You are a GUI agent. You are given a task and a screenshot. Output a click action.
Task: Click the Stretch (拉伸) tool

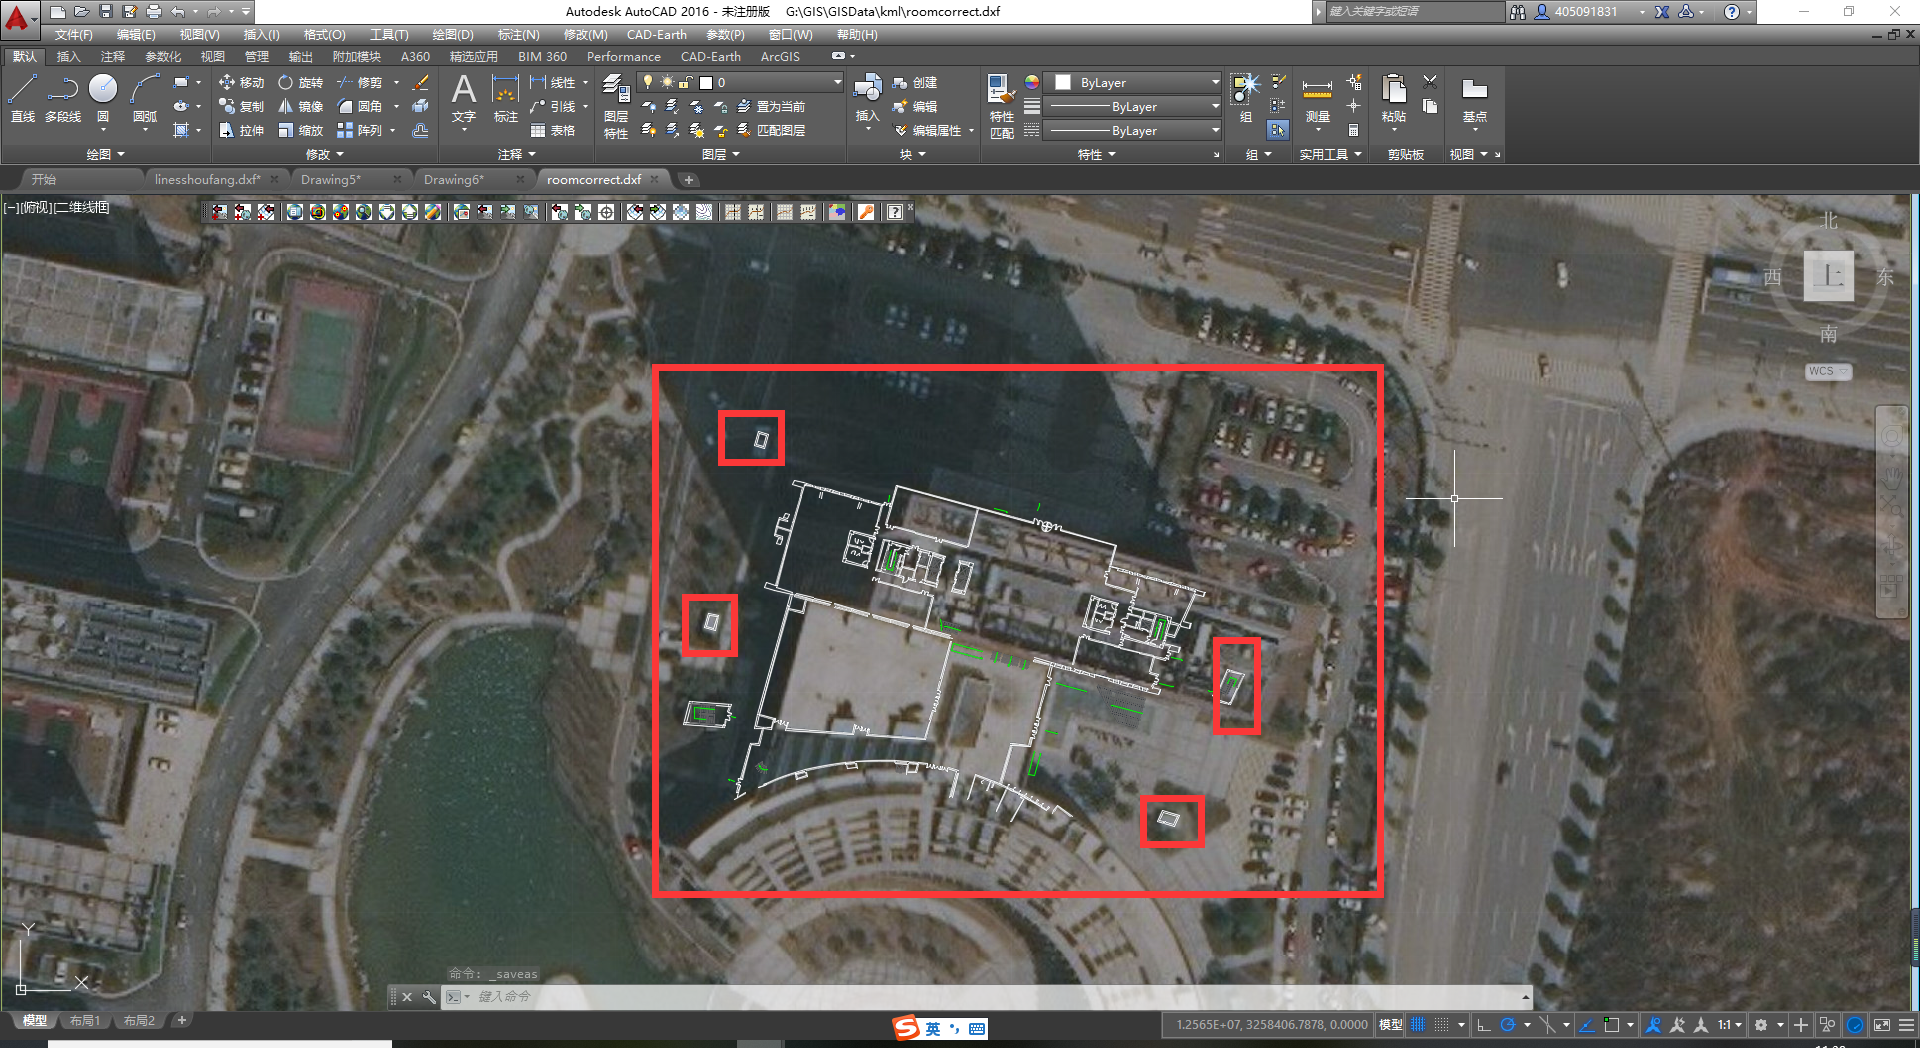point(242,130)
